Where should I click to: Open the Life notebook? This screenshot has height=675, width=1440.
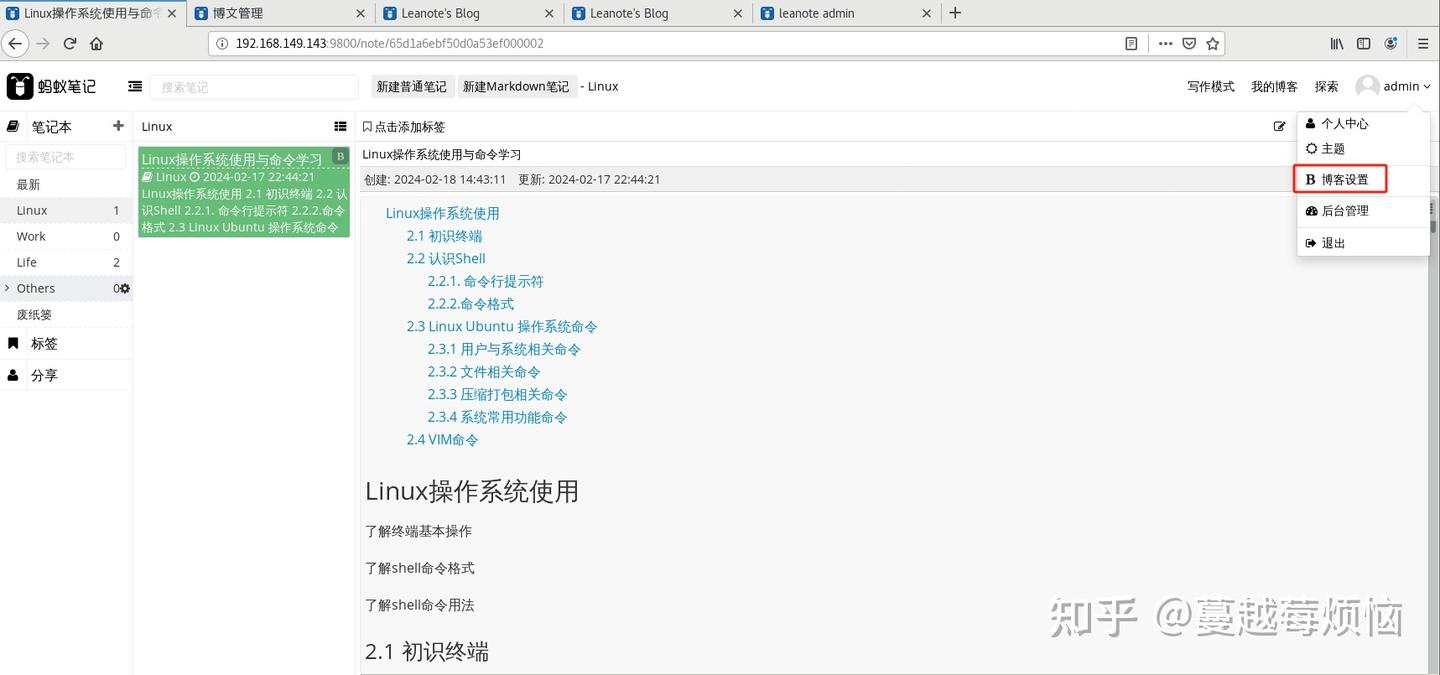tap(66, 262)
